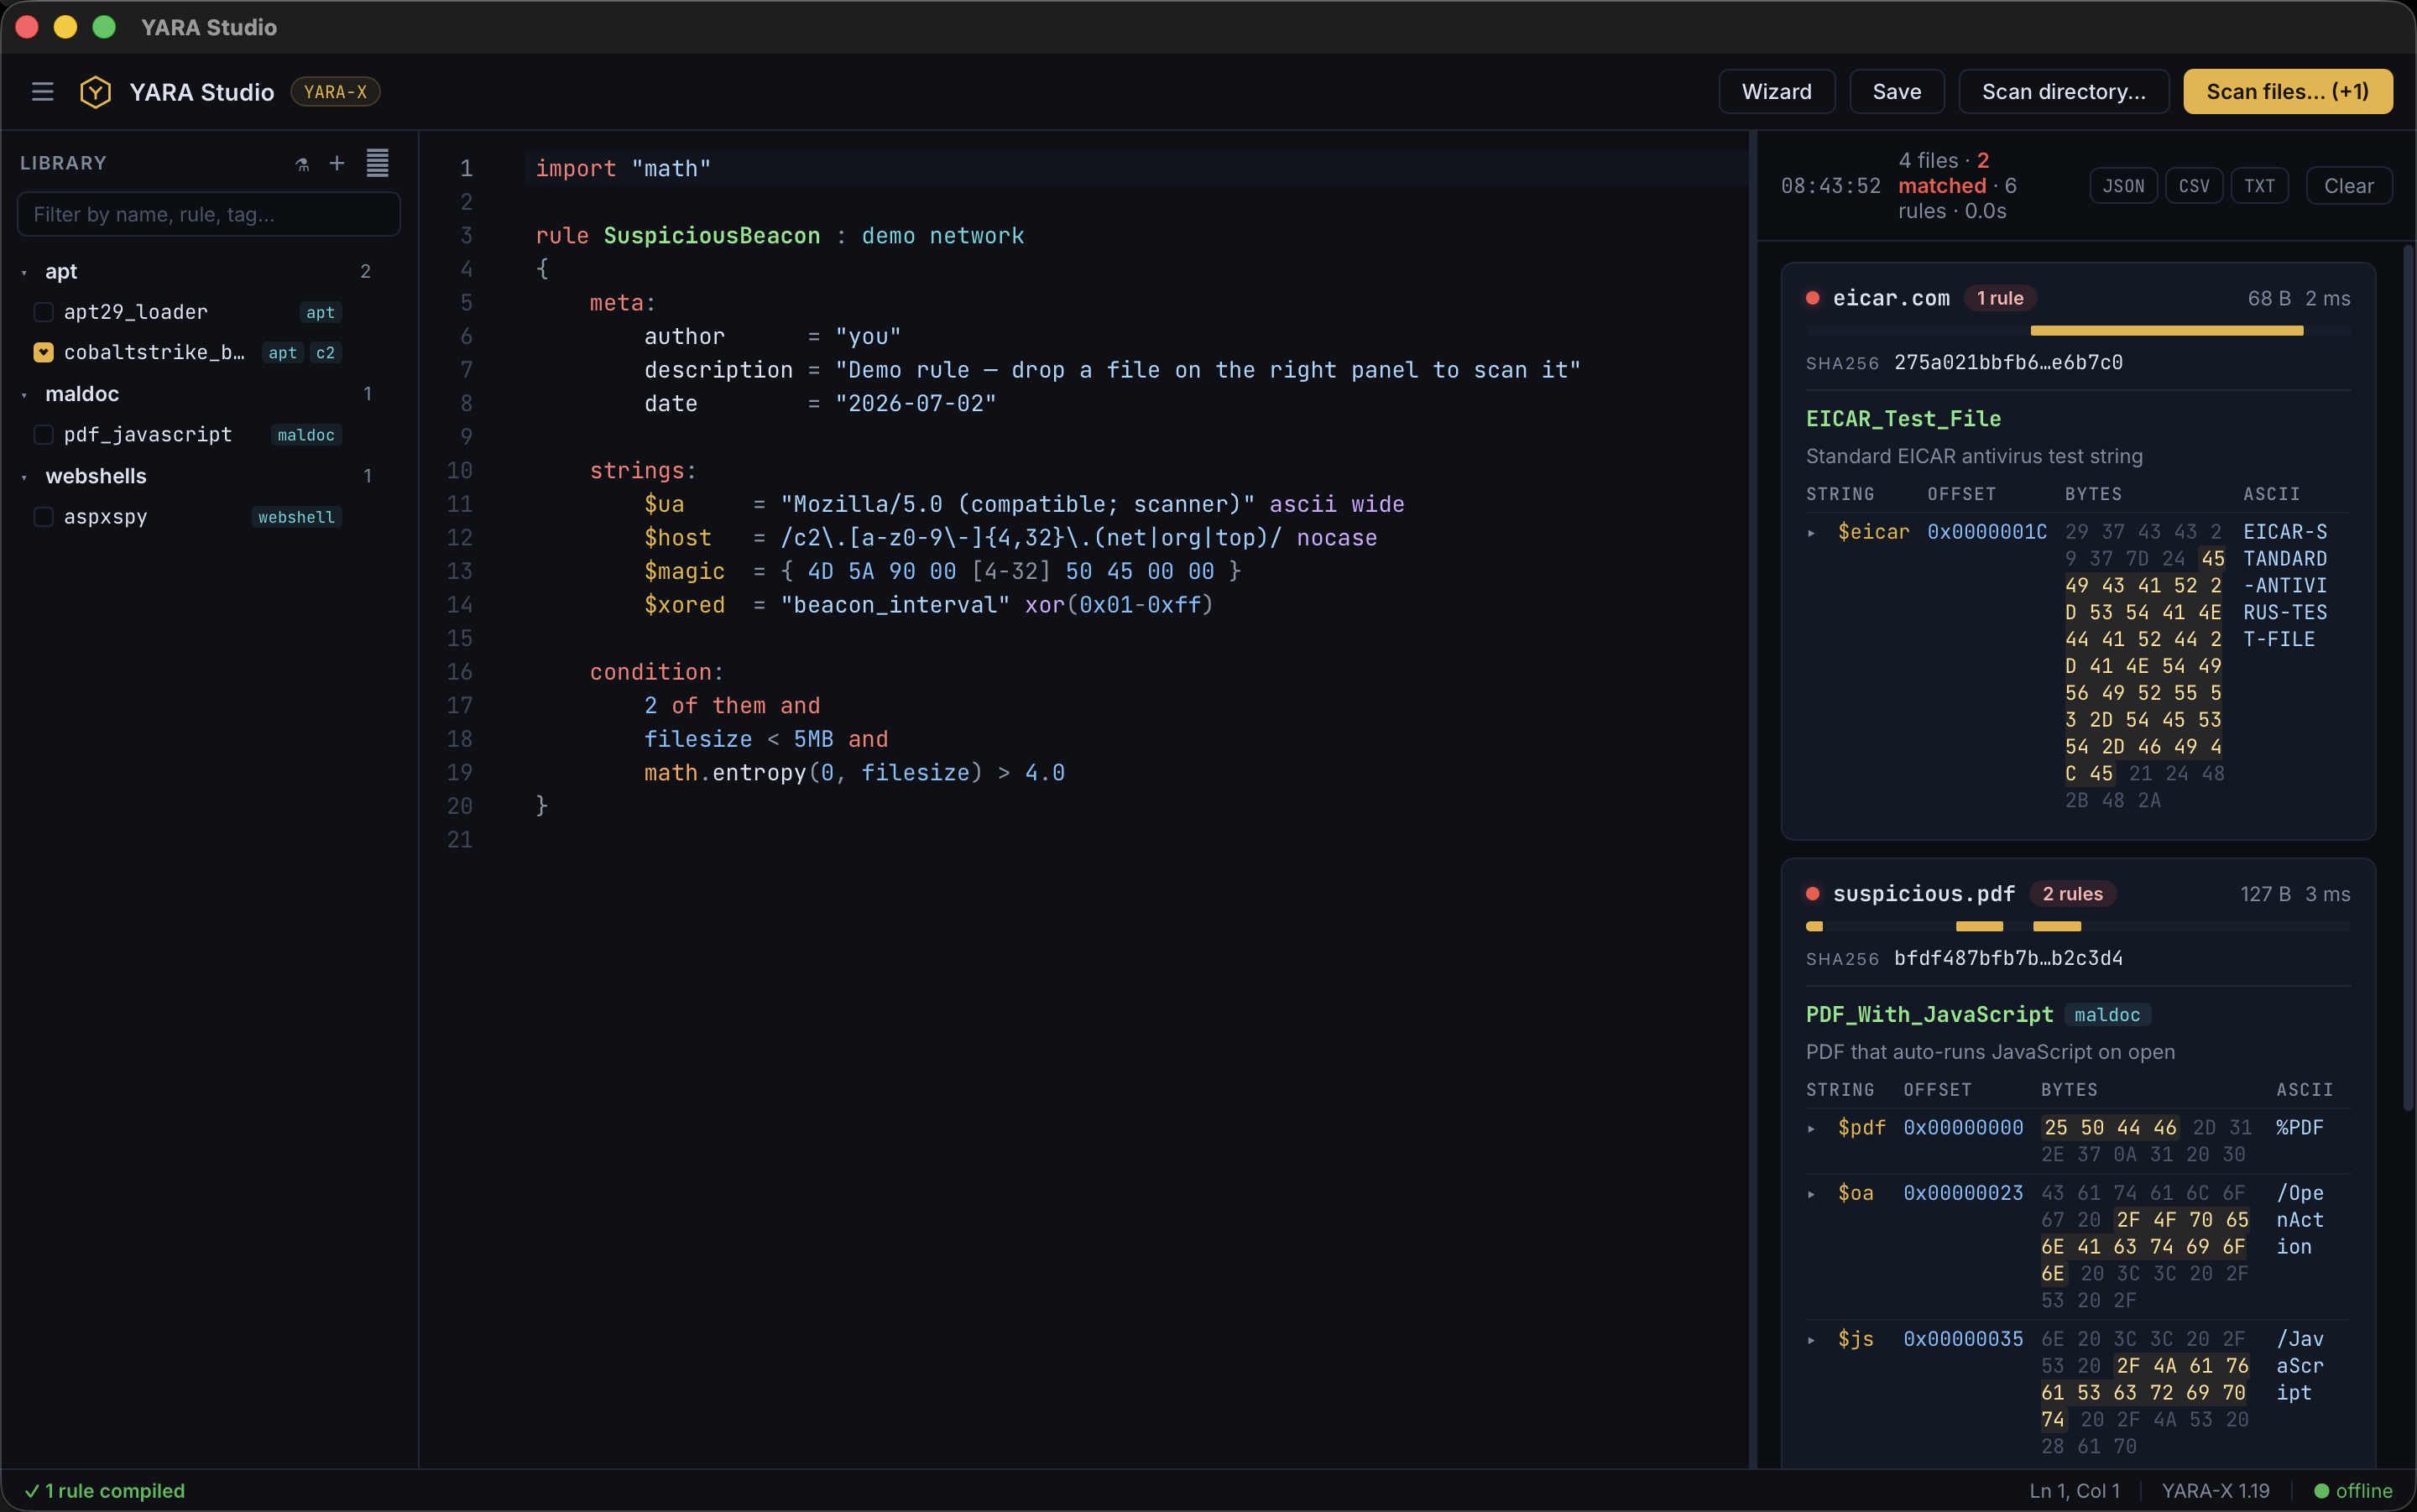Click offset 0x00000023 for $oa

click(1963, 1194)
